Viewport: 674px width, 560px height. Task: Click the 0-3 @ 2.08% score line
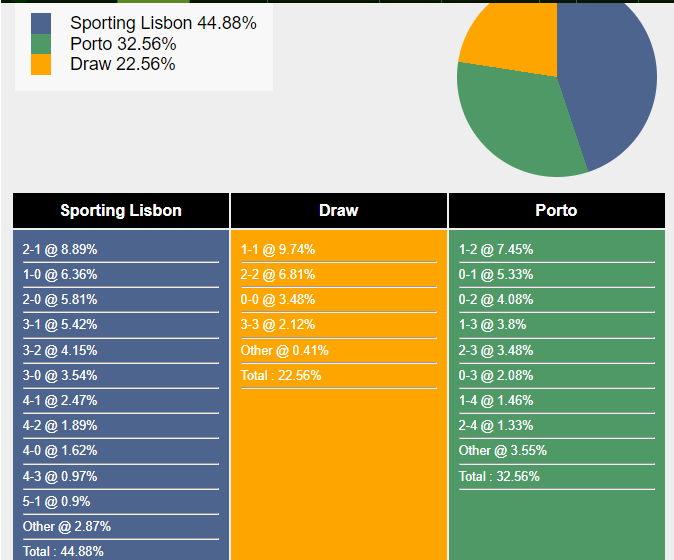[496, 375]
